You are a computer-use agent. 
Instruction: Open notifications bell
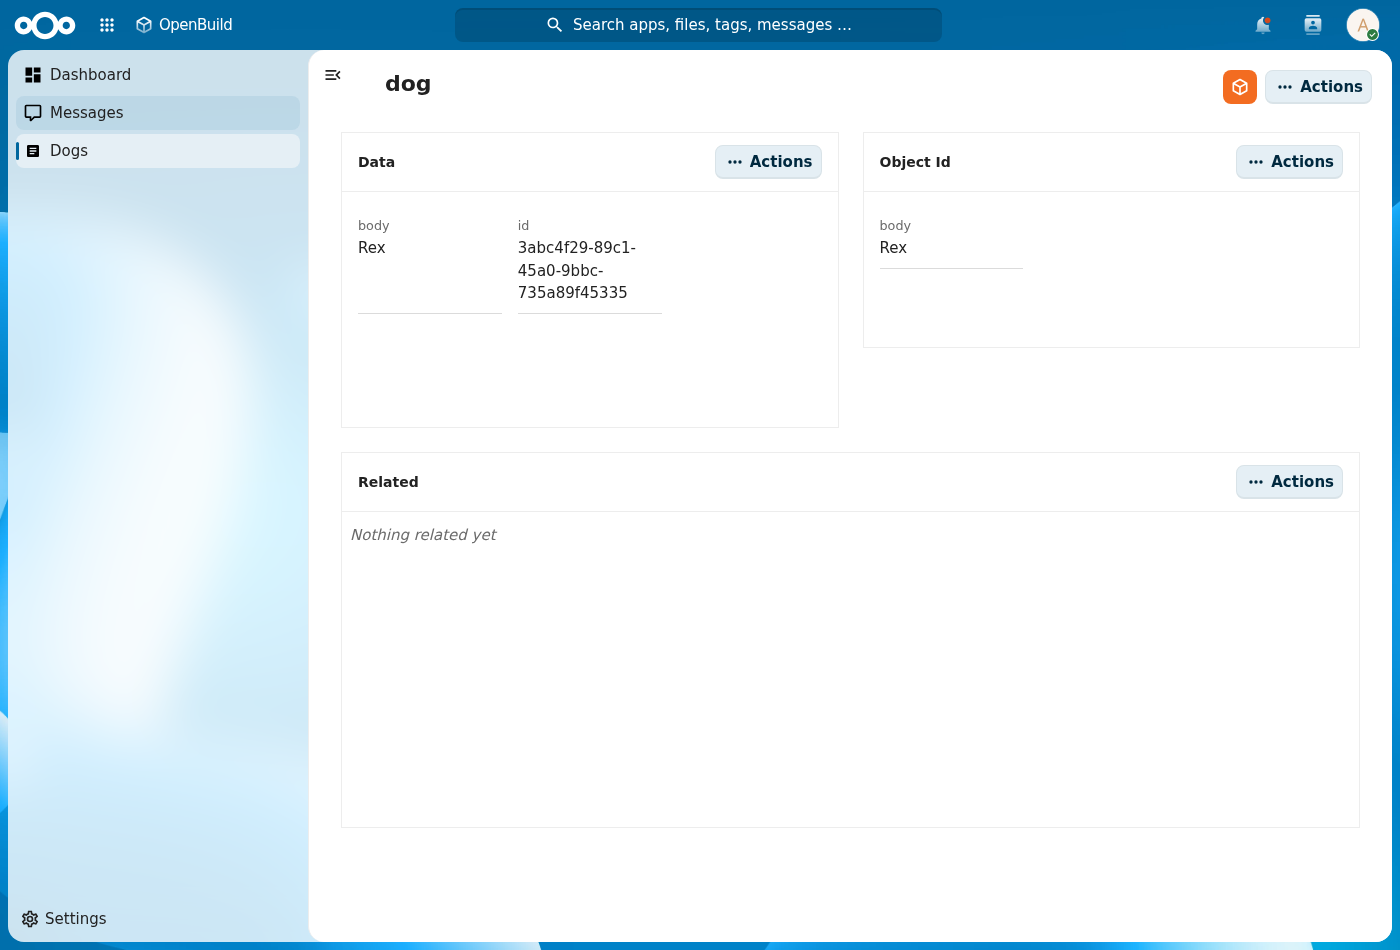tap(1263, 25)
